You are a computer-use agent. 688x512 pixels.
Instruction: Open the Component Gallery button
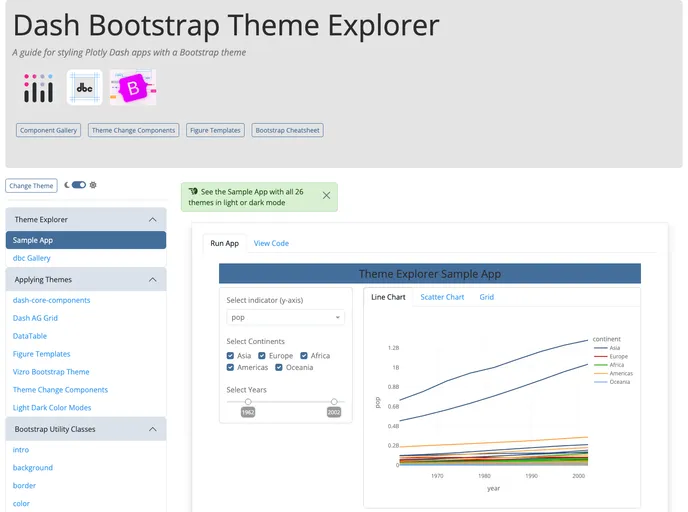coord(49,130)
